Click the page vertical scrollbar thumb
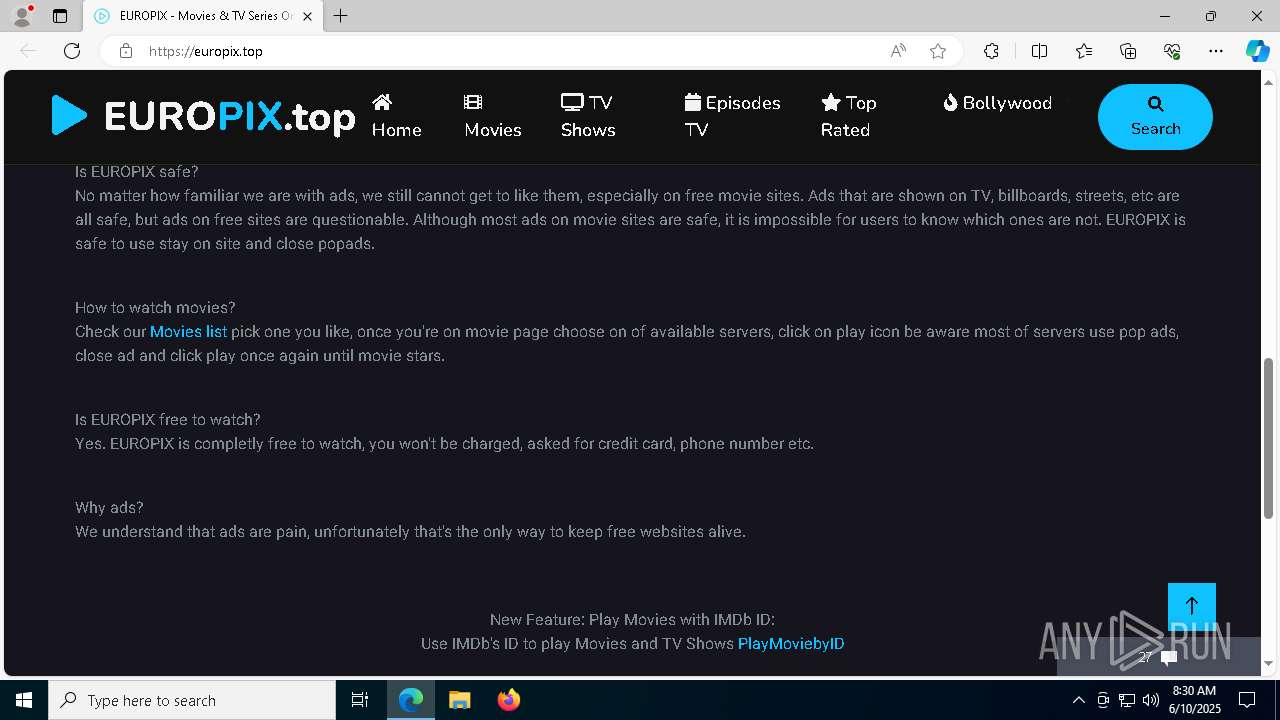1280x720 pixels. coord(1269,437)
